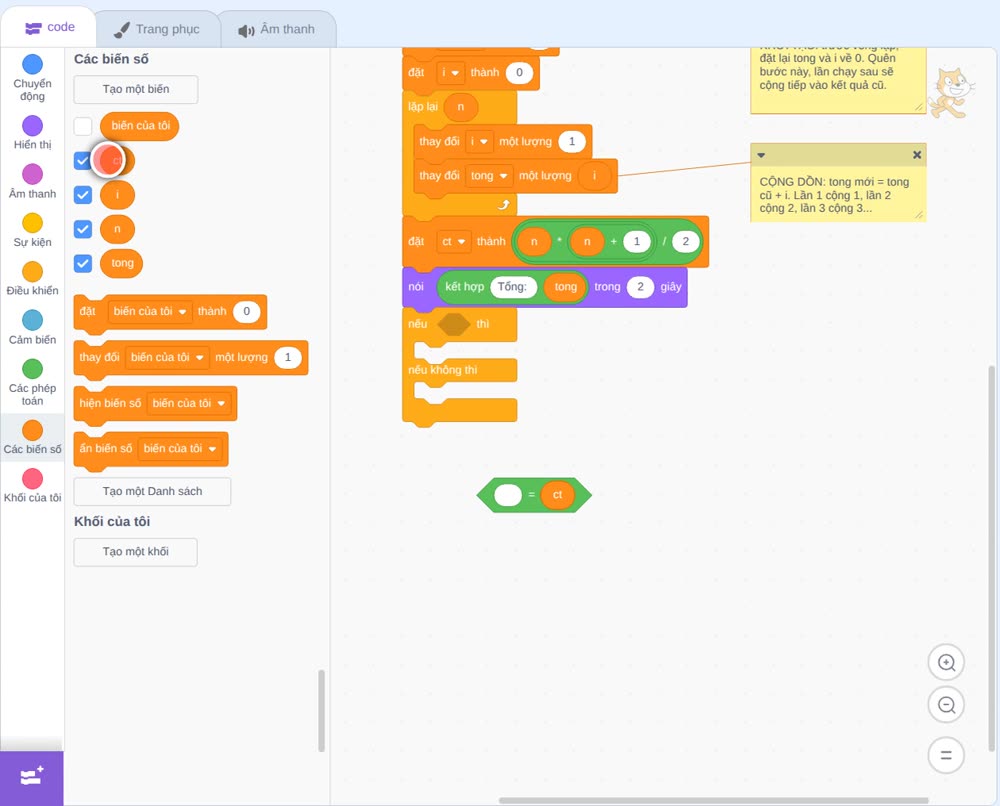Screen dimensions: 1000x806
Task: Switch to the Trang phục tab
Action: pos(157,29)
